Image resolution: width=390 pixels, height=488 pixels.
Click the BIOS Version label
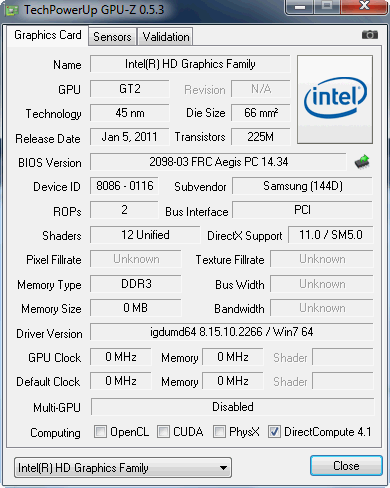coord(50,163)
